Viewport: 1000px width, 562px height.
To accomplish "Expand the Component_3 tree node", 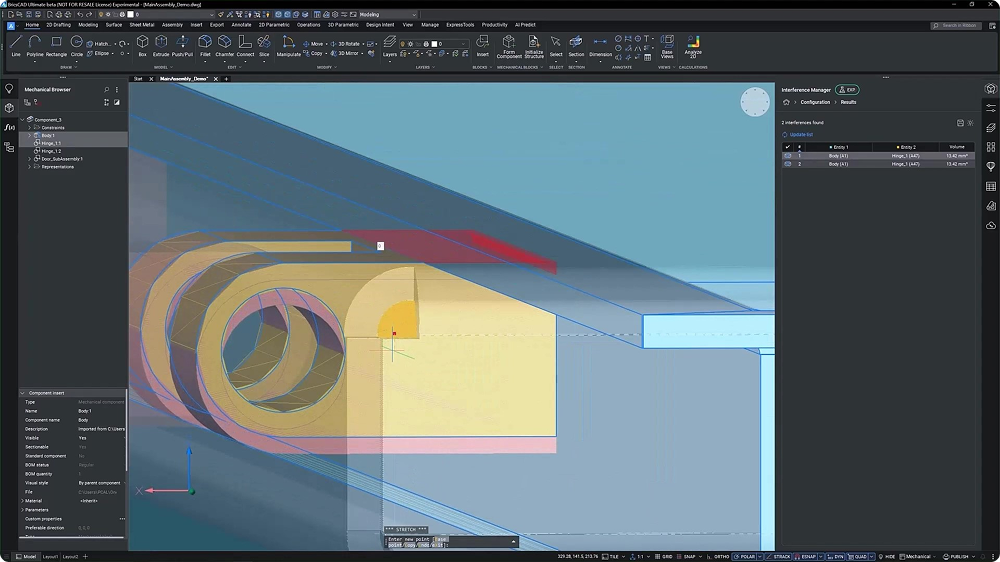I will click(x=22, y=119).
